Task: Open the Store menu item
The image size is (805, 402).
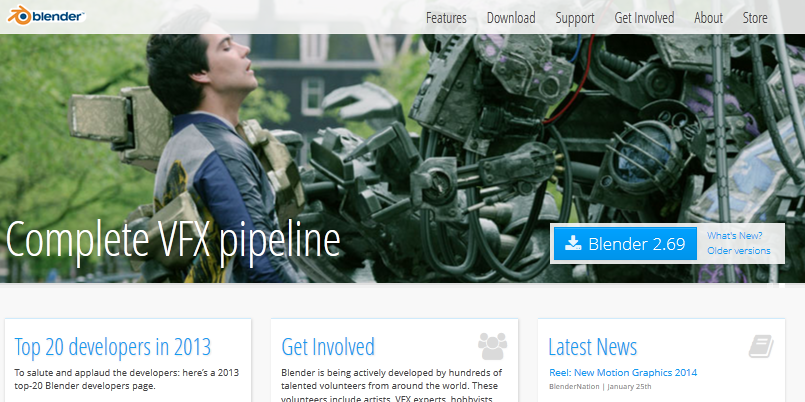Action: point(755,18)
